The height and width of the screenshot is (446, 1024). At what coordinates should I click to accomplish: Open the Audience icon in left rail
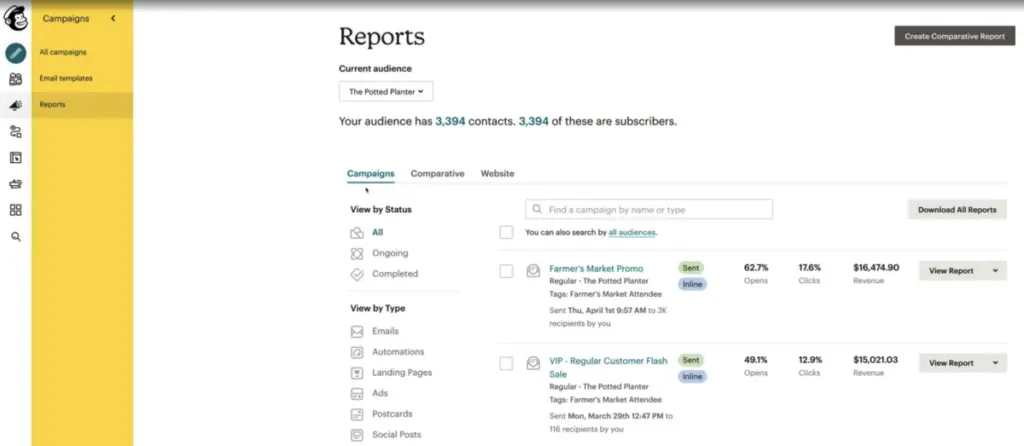point(15,79)
